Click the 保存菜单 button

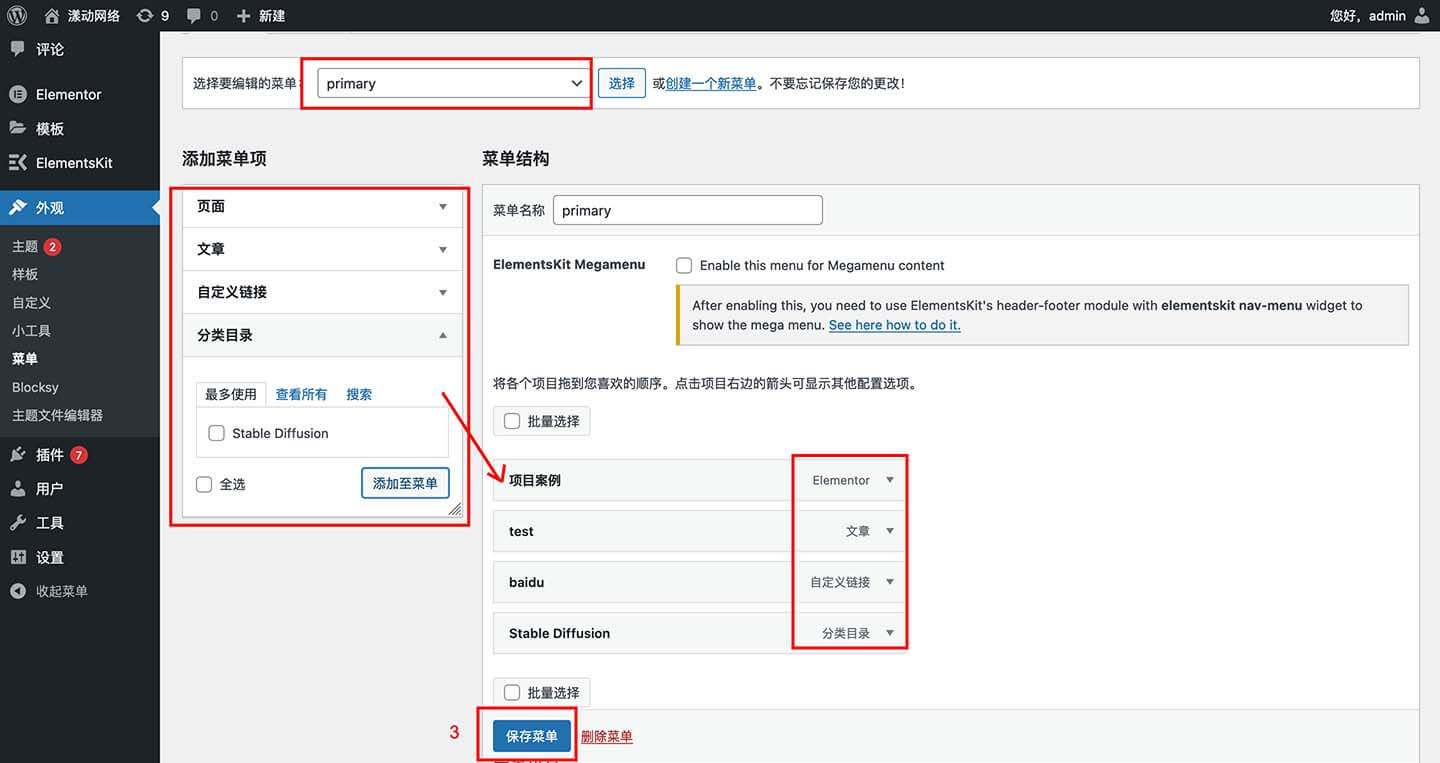click(532, 736)
